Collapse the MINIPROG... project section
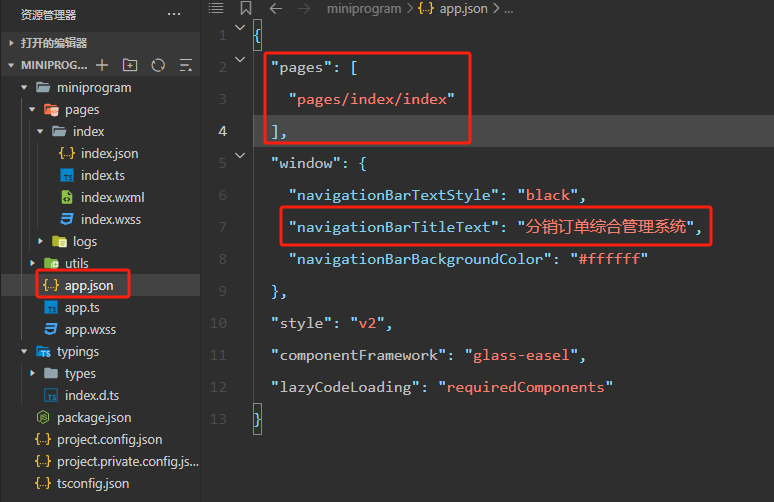The height and width of the screenshot is (502, 774). pos(11,65)
